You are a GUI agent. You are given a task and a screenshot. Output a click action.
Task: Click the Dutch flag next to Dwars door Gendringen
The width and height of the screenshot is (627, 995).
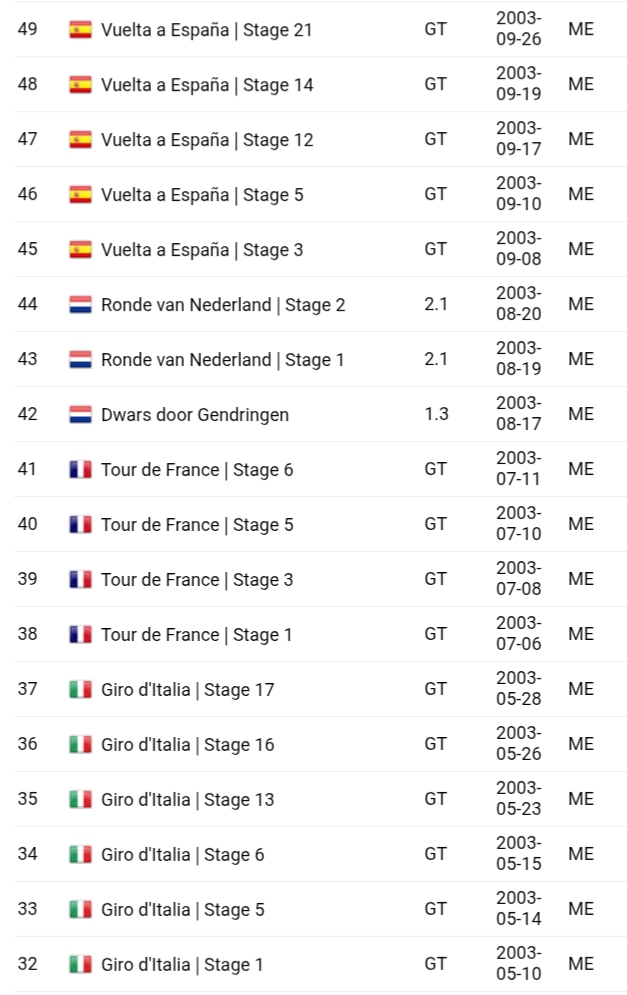coord(80,414)
